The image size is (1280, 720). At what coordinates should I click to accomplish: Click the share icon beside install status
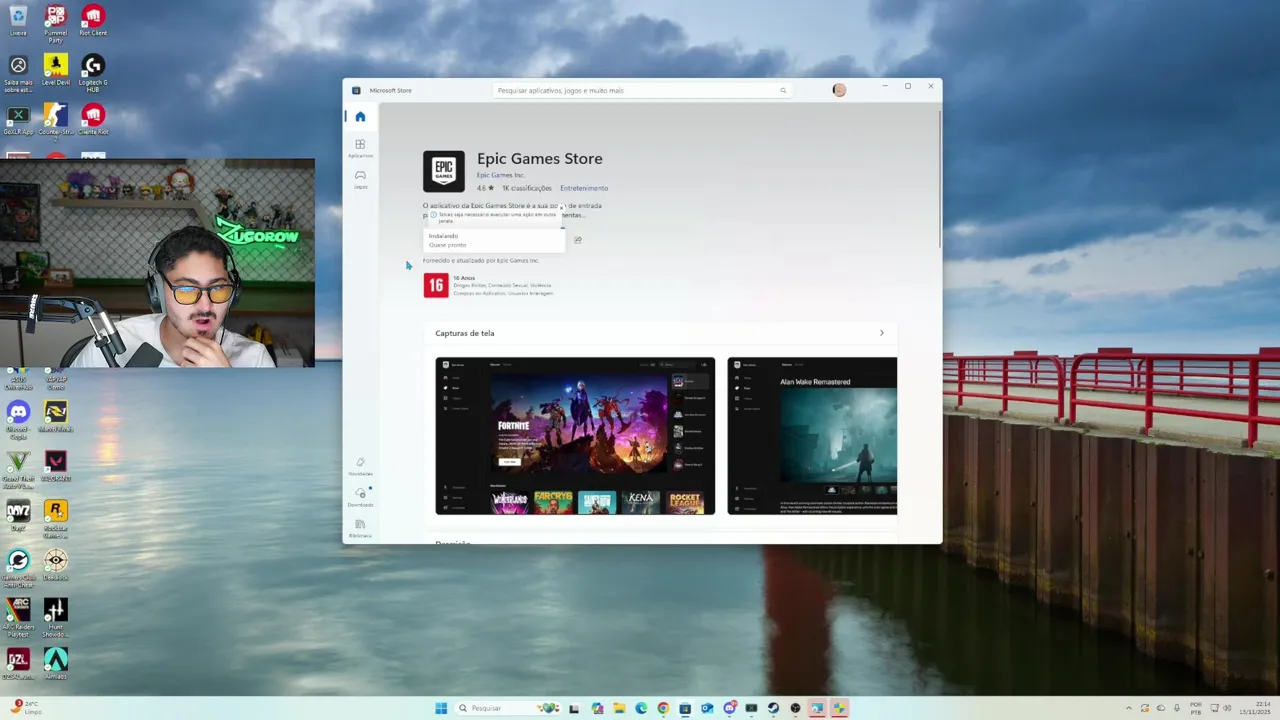coord(578,240)
